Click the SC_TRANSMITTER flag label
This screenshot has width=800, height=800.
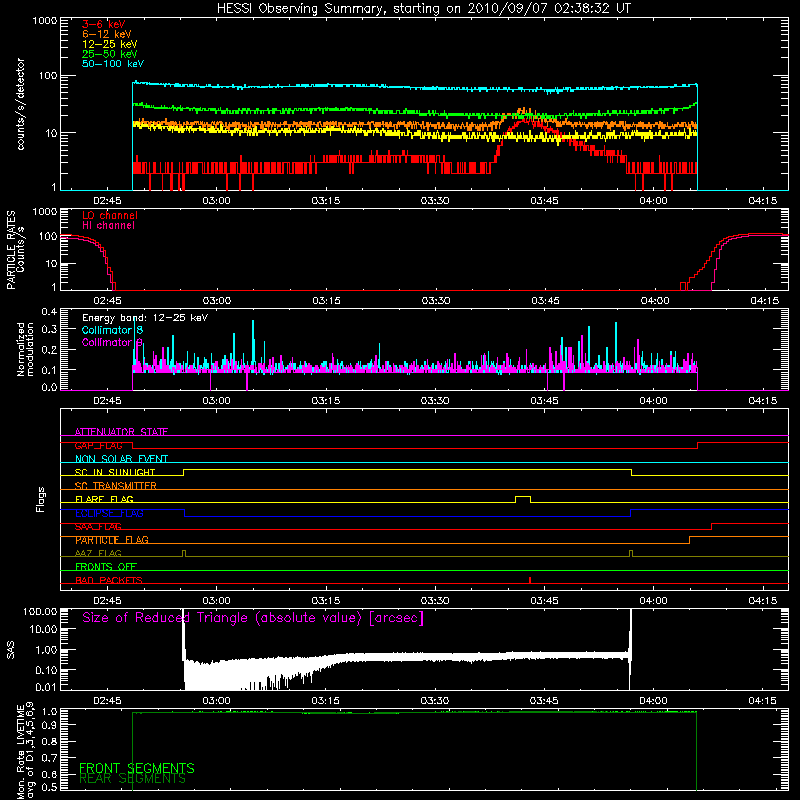click(x=115, y=486)
